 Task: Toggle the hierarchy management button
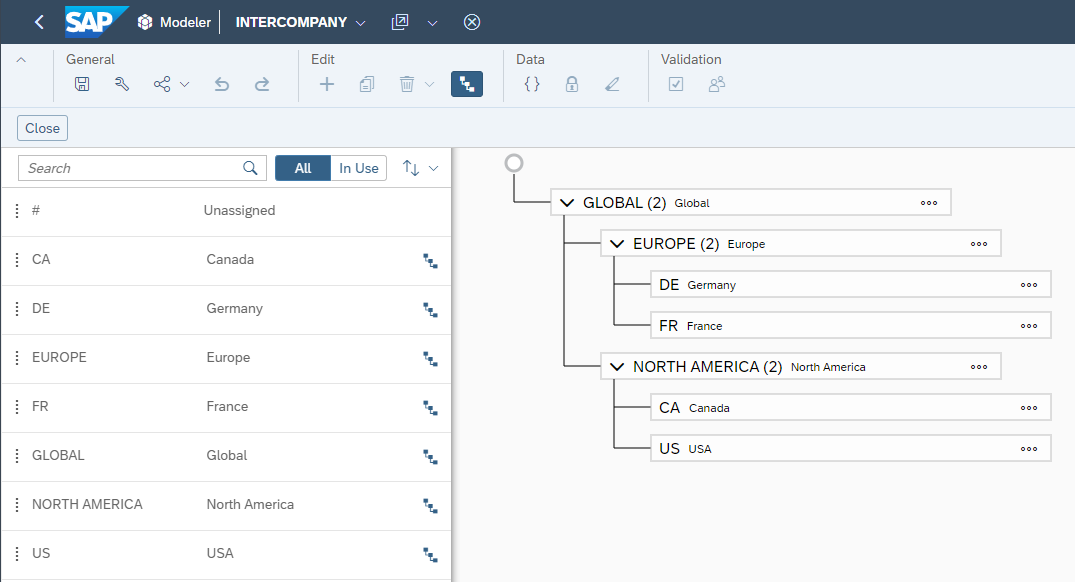(x=467, y=84)
